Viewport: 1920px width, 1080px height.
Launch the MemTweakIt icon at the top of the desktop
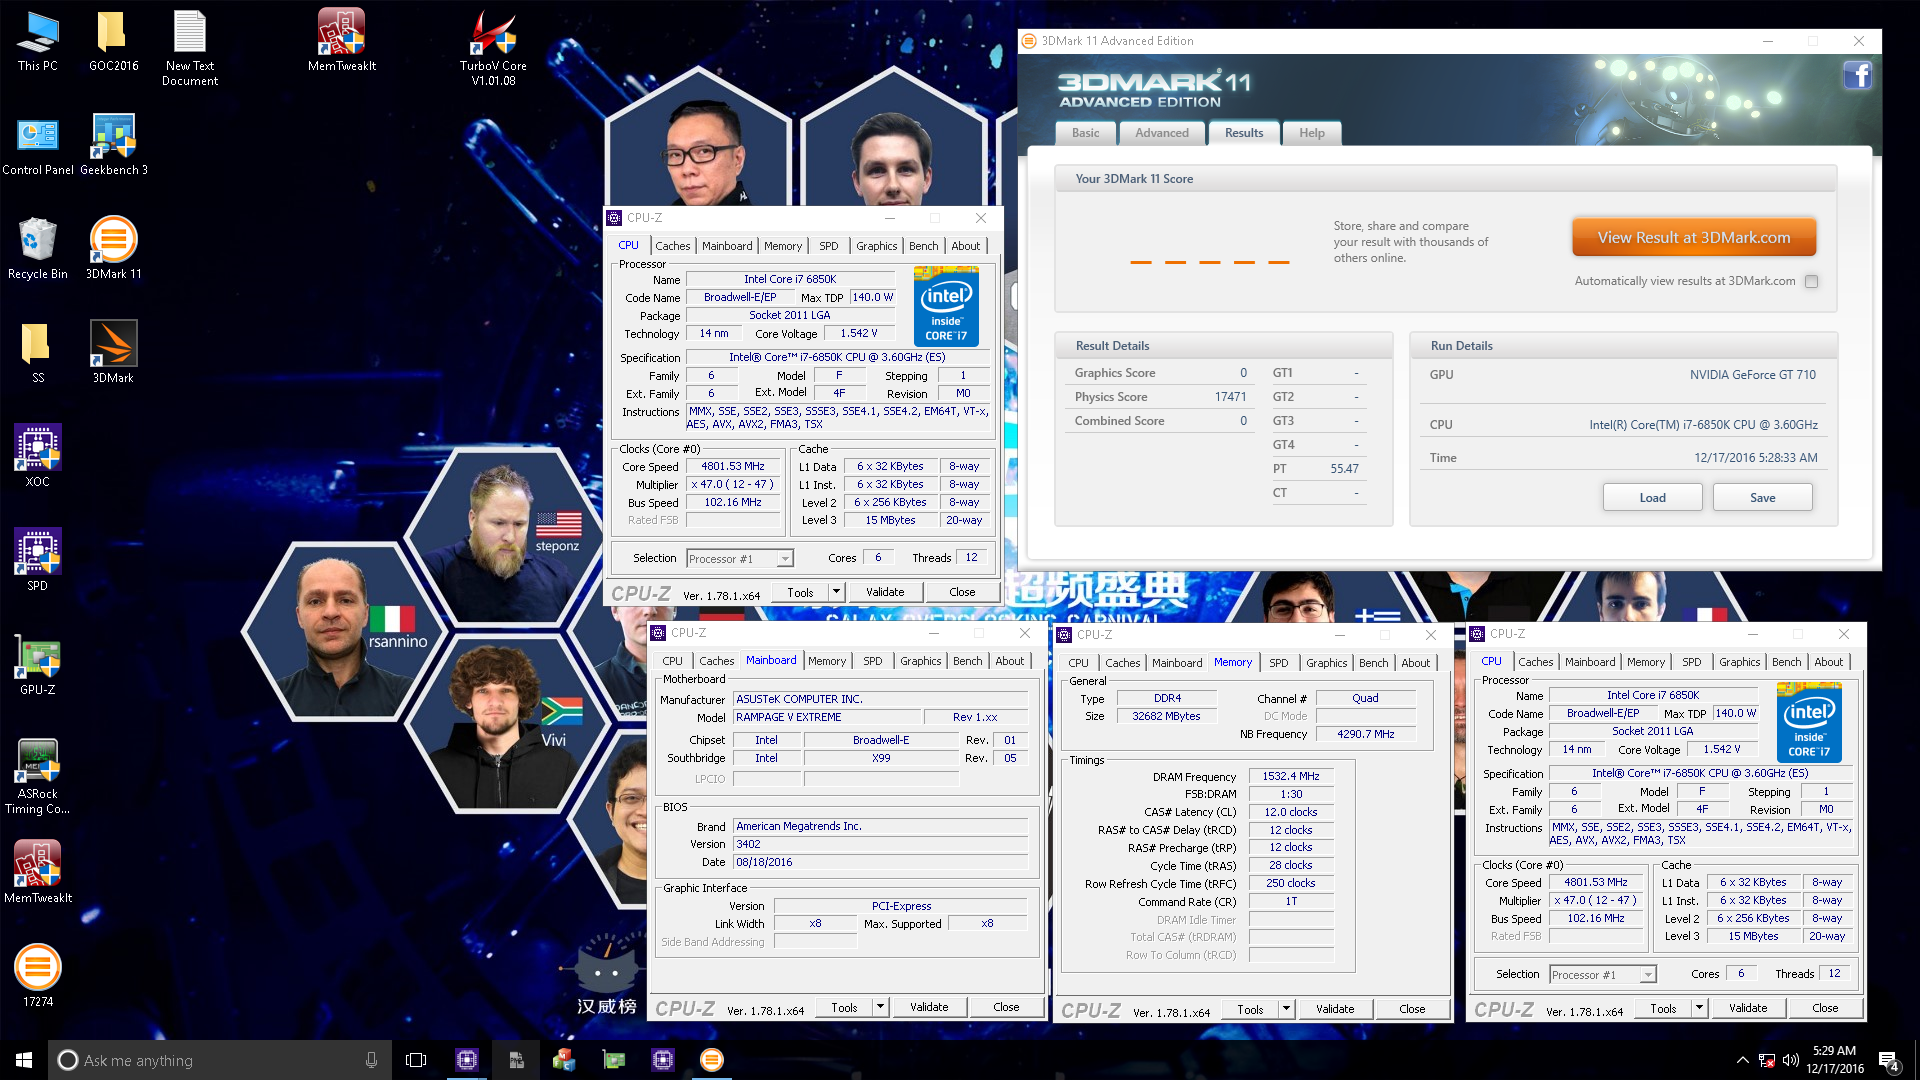pos(342,40)
